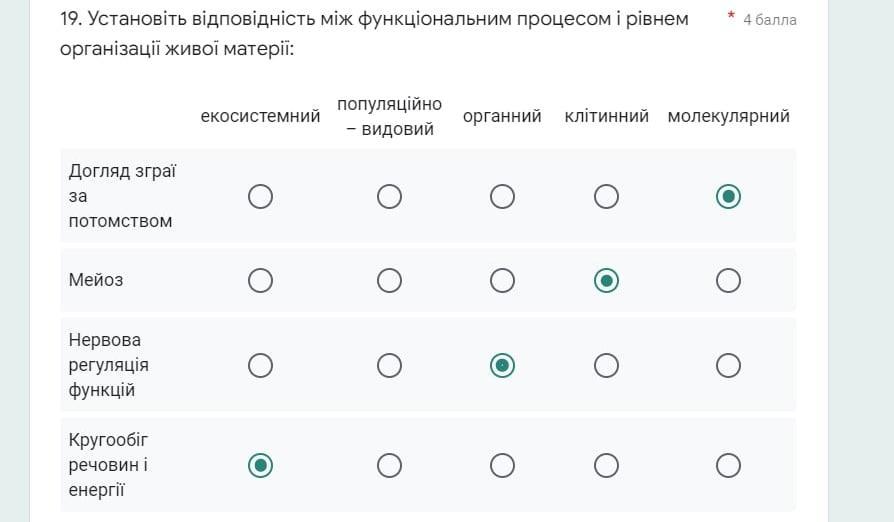Select популяційно-видовий for Кругообіг речовин і енергії

pyautogui.click(x=389, y=466)
